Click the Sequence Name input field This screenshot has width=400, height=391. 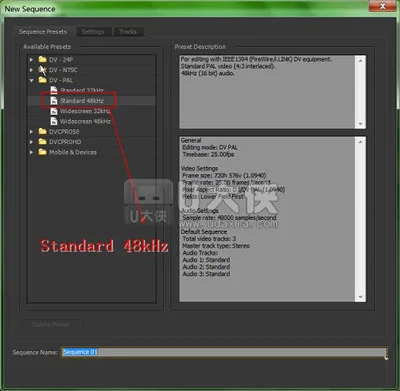224,352
